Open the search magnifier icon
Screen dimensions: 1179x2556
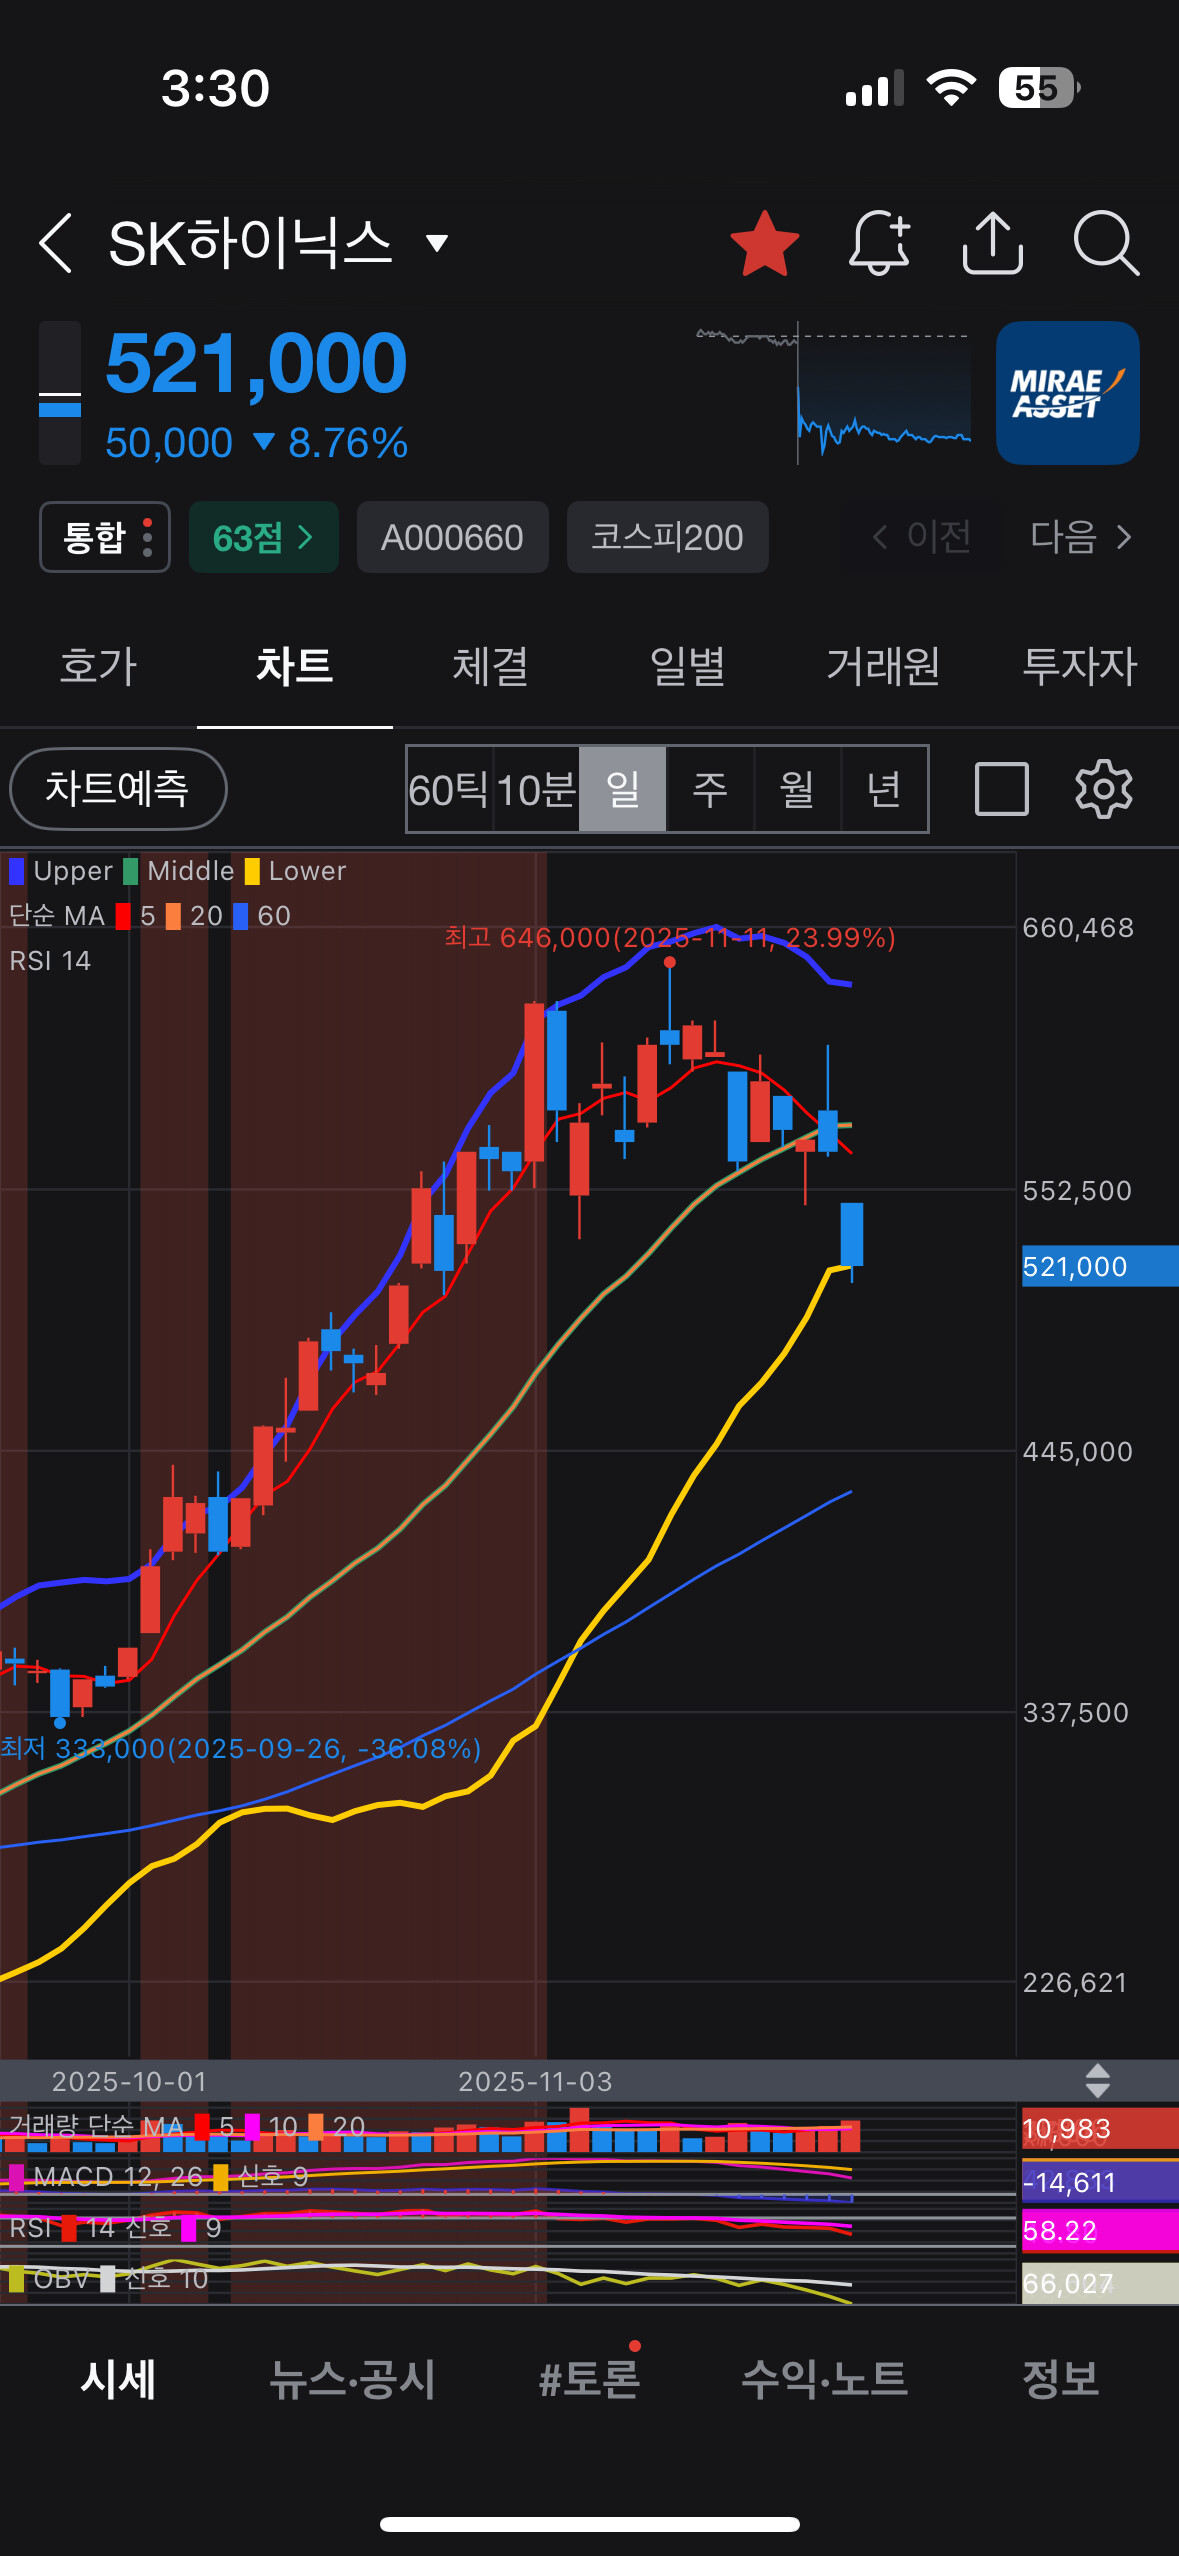[1106, 243]
